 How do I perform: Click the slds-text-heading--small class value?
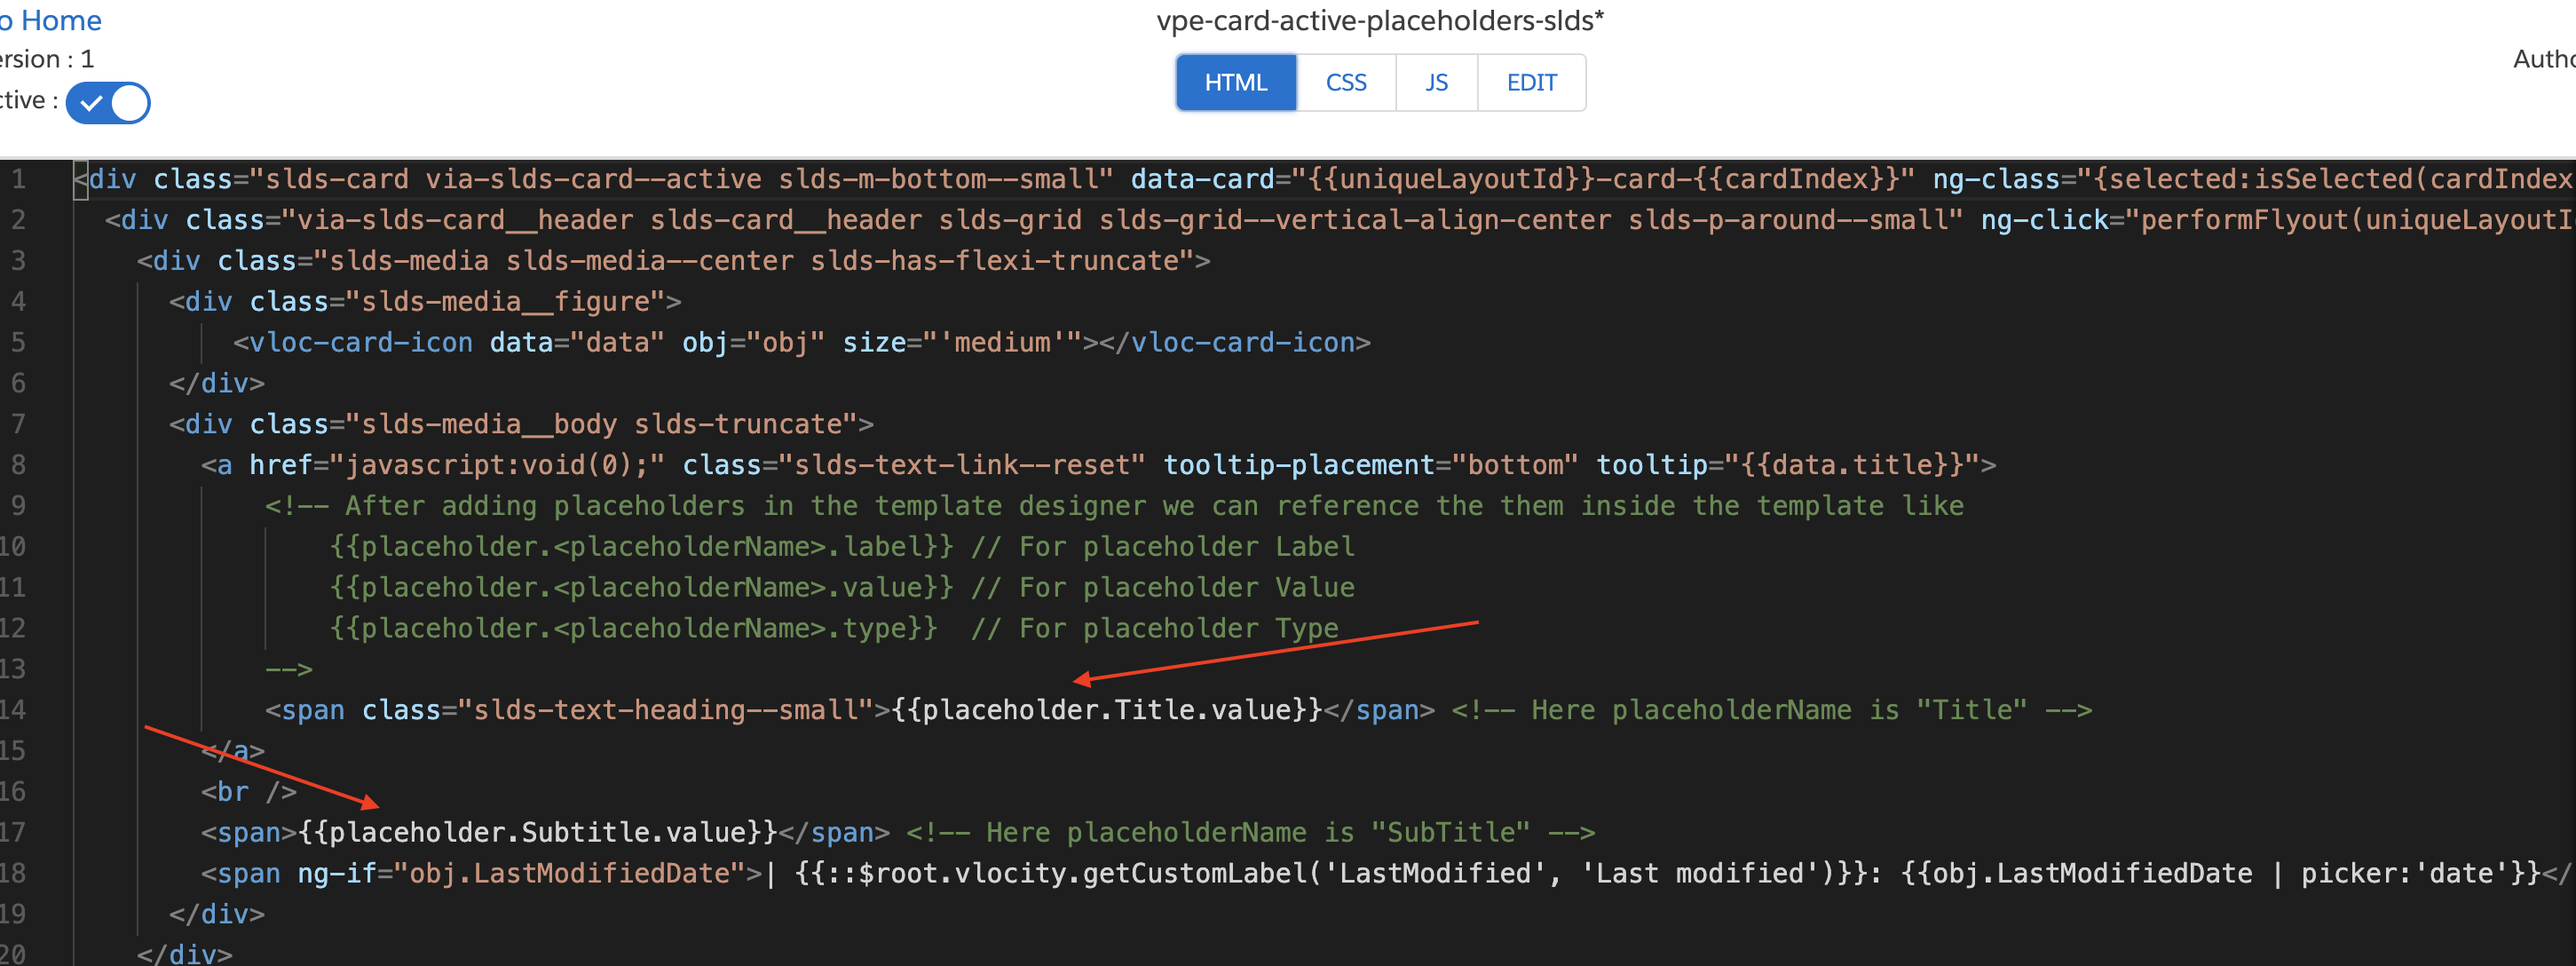click(666, 710)
